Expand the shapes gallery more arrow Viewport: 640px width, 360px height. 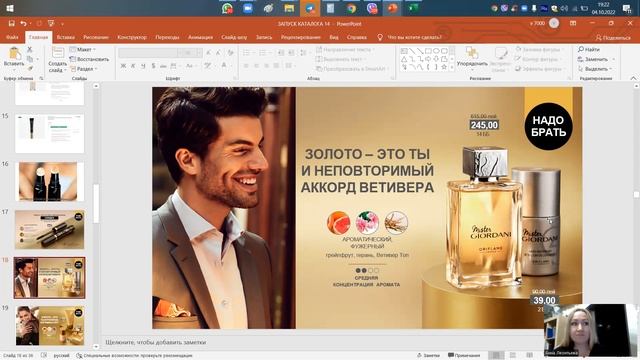[x=452, y=67]
